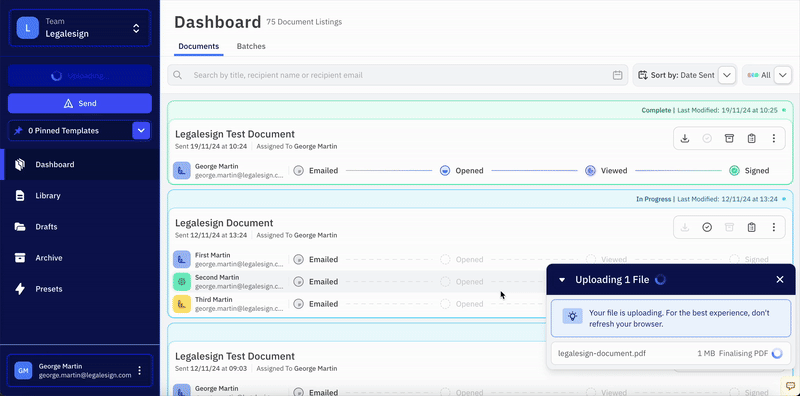Open the Legalesign Document title
This screenshot has width=800, height=396.
point(224,222)
